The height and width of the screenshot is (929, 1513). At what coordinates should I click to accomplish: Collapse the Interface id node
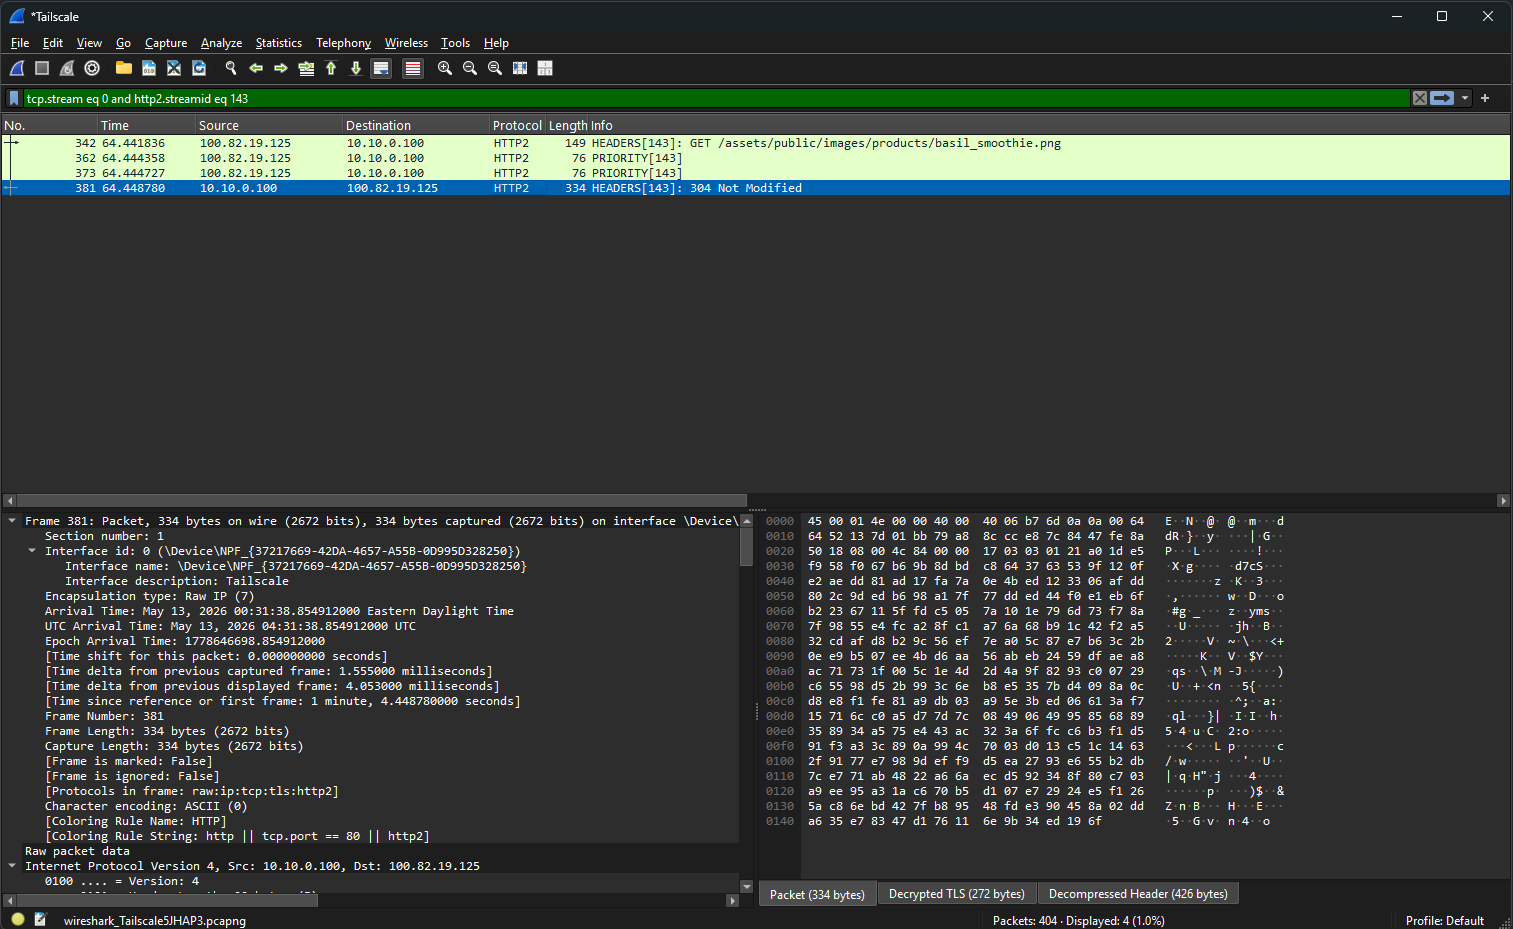(32, 551)
